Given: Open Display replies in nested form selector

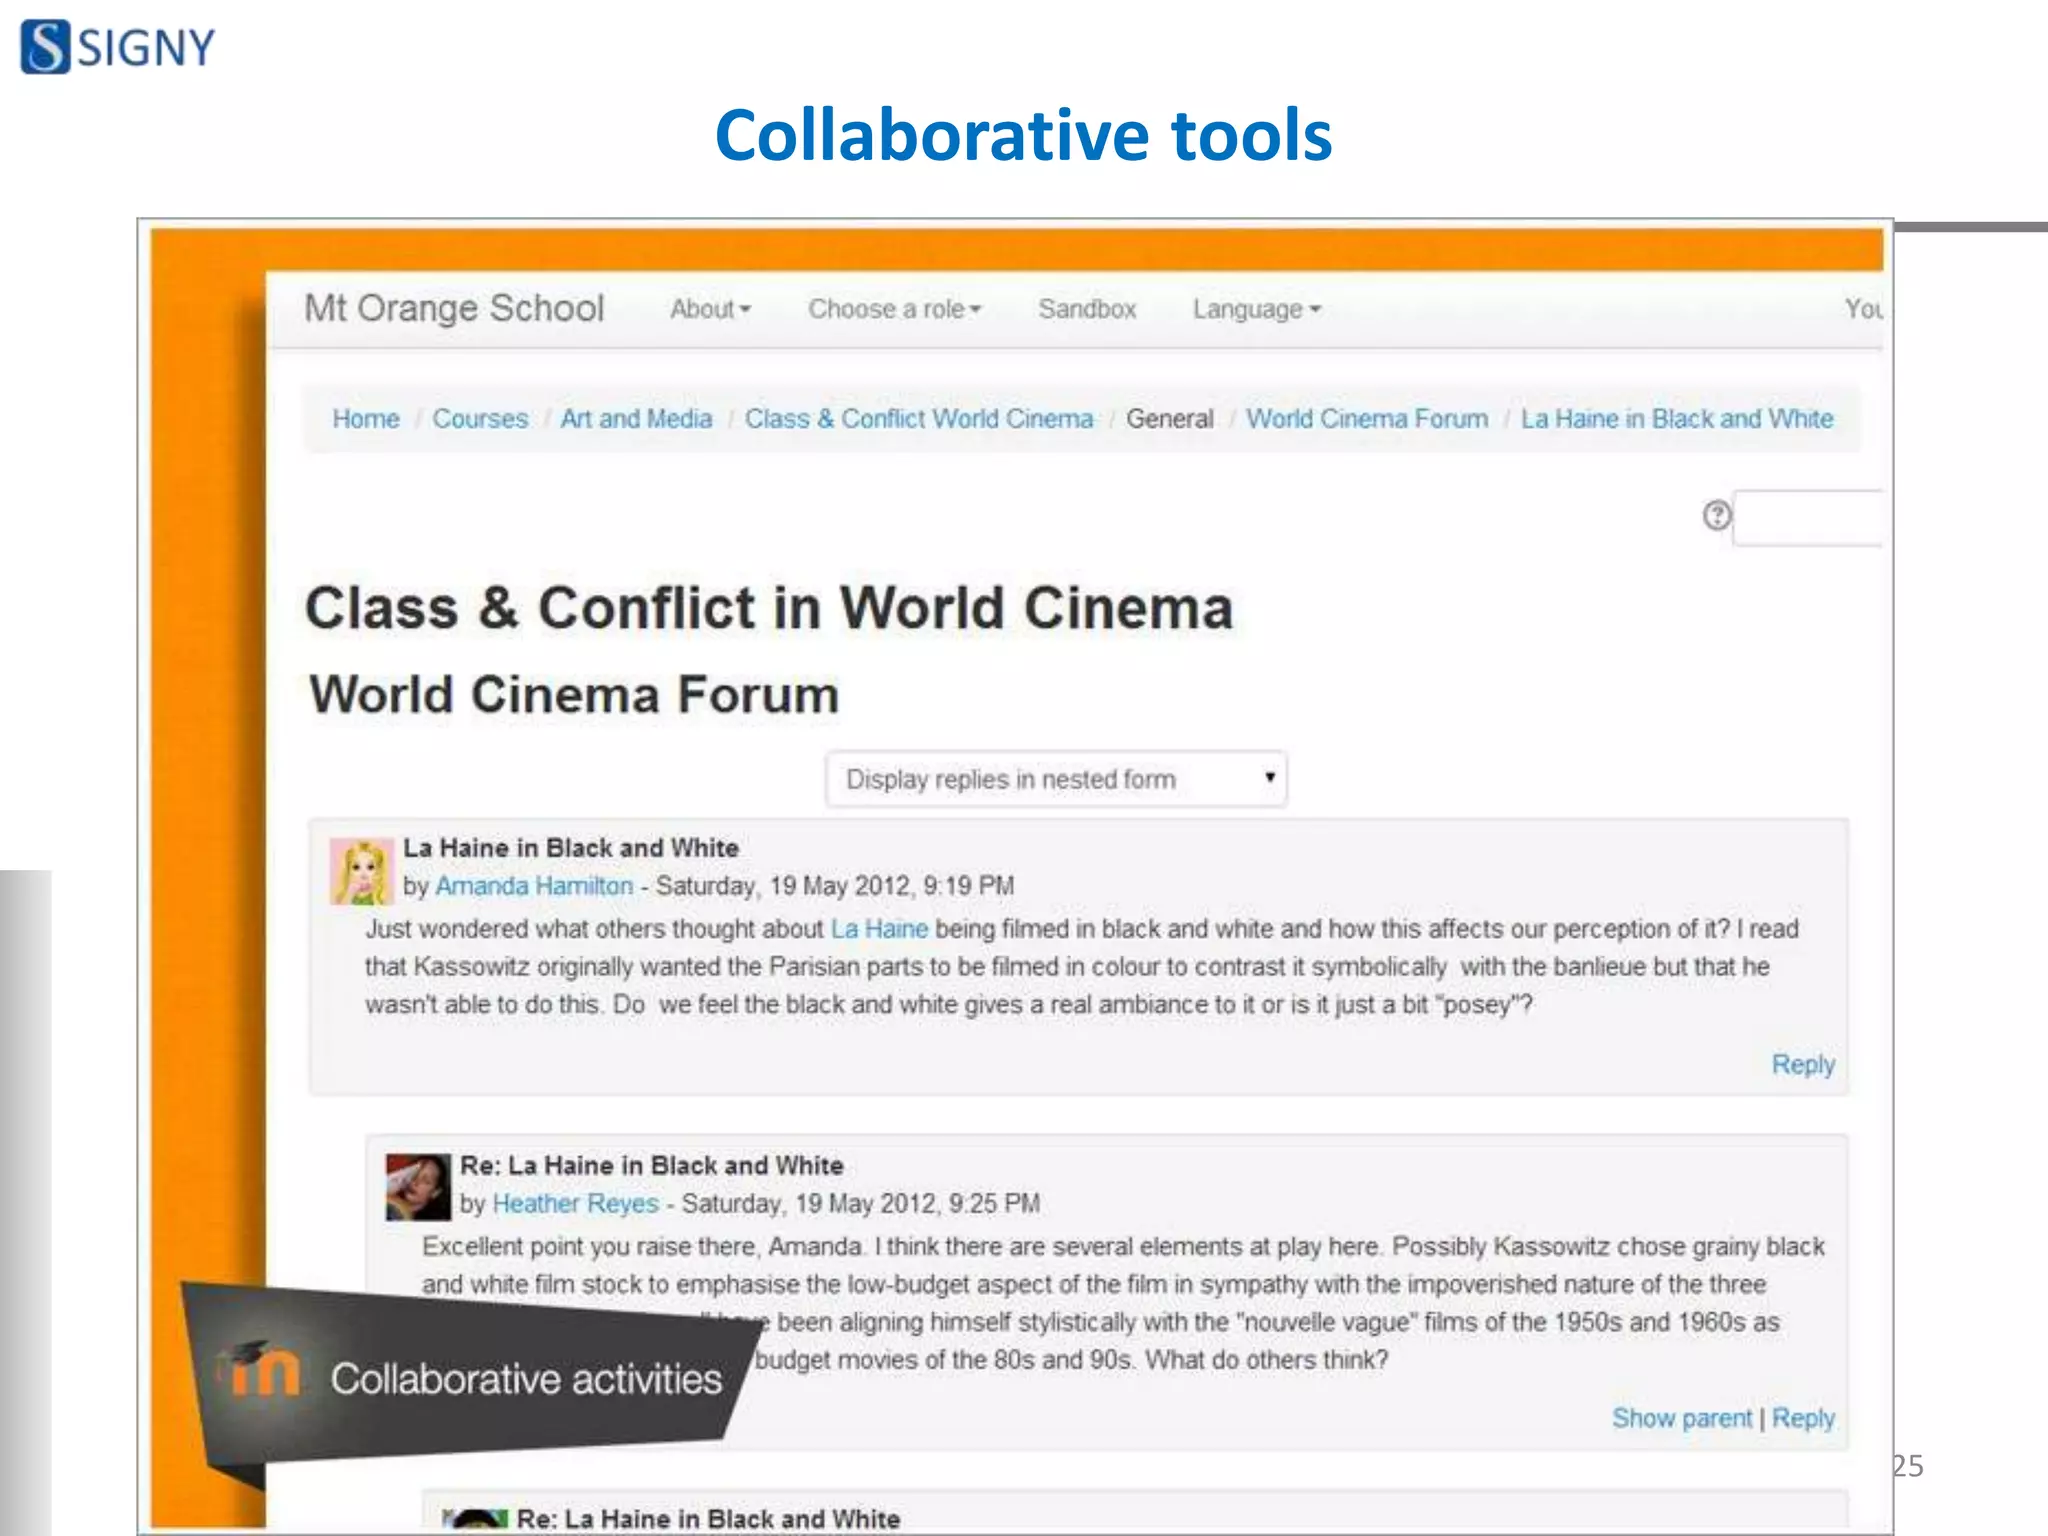Looking at the screenshot, I should tap(1056, 779).
